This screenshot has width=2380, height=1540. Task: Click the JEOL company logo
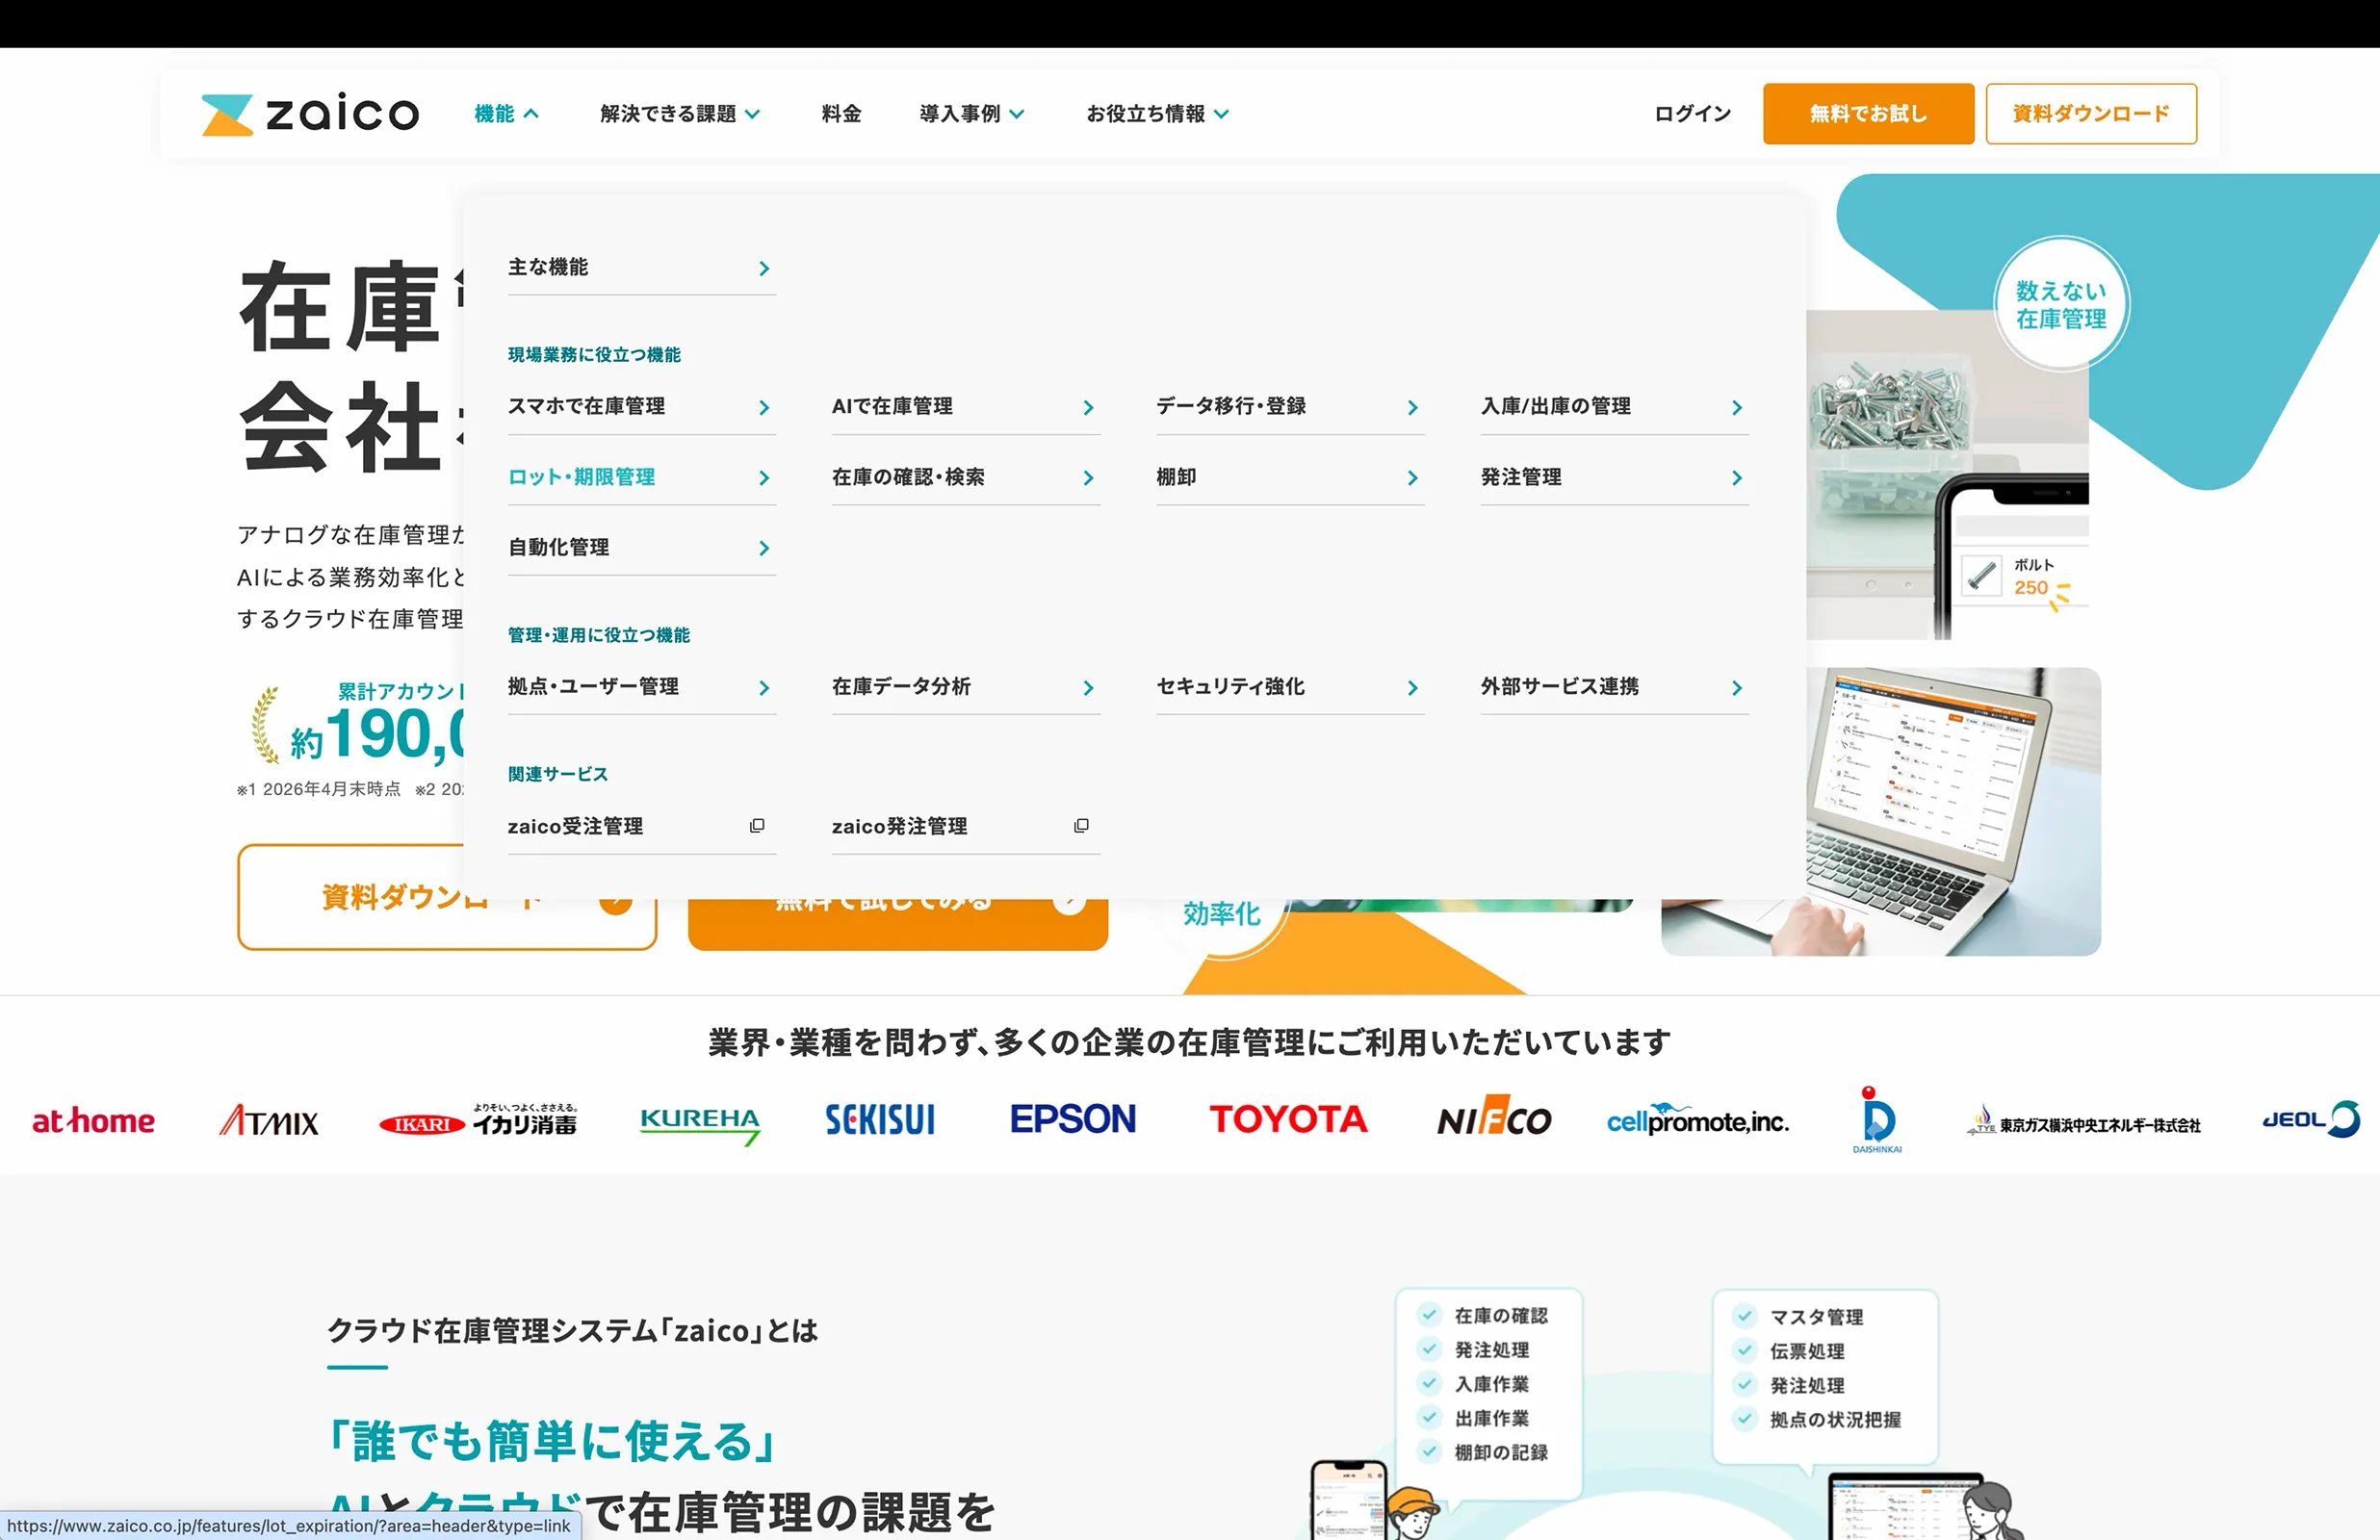click(2311, 1119)
